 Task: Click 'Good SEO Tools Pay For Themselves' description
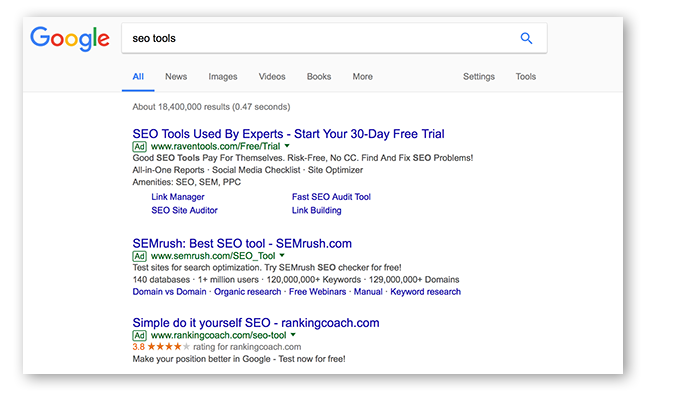(x=303, y=158)
